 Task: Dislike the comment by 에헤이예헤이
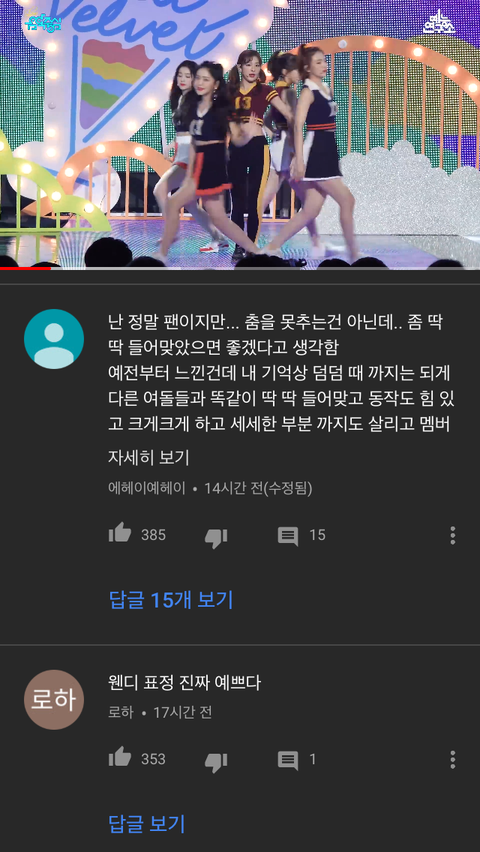point(216,537)
